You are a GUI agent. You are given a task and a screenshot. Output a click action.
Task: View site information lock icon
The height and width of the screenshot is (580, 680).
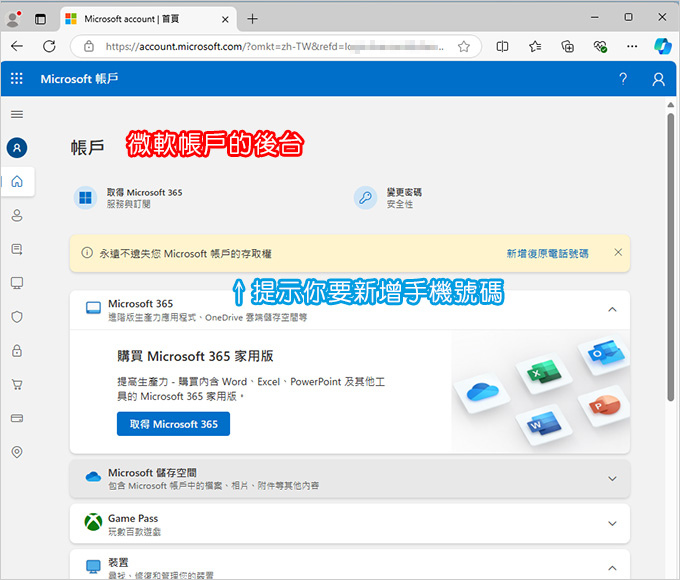pos(89,46)
